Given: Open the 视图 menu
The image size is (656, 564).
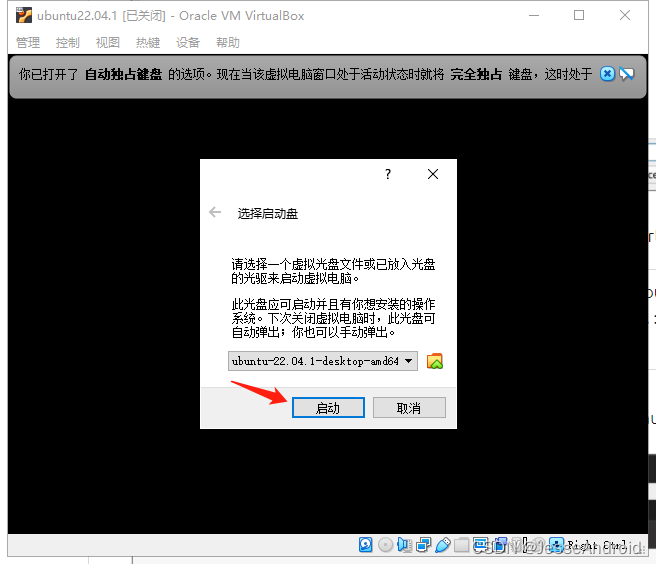Looking at the screenshot, I should point(108,42).
